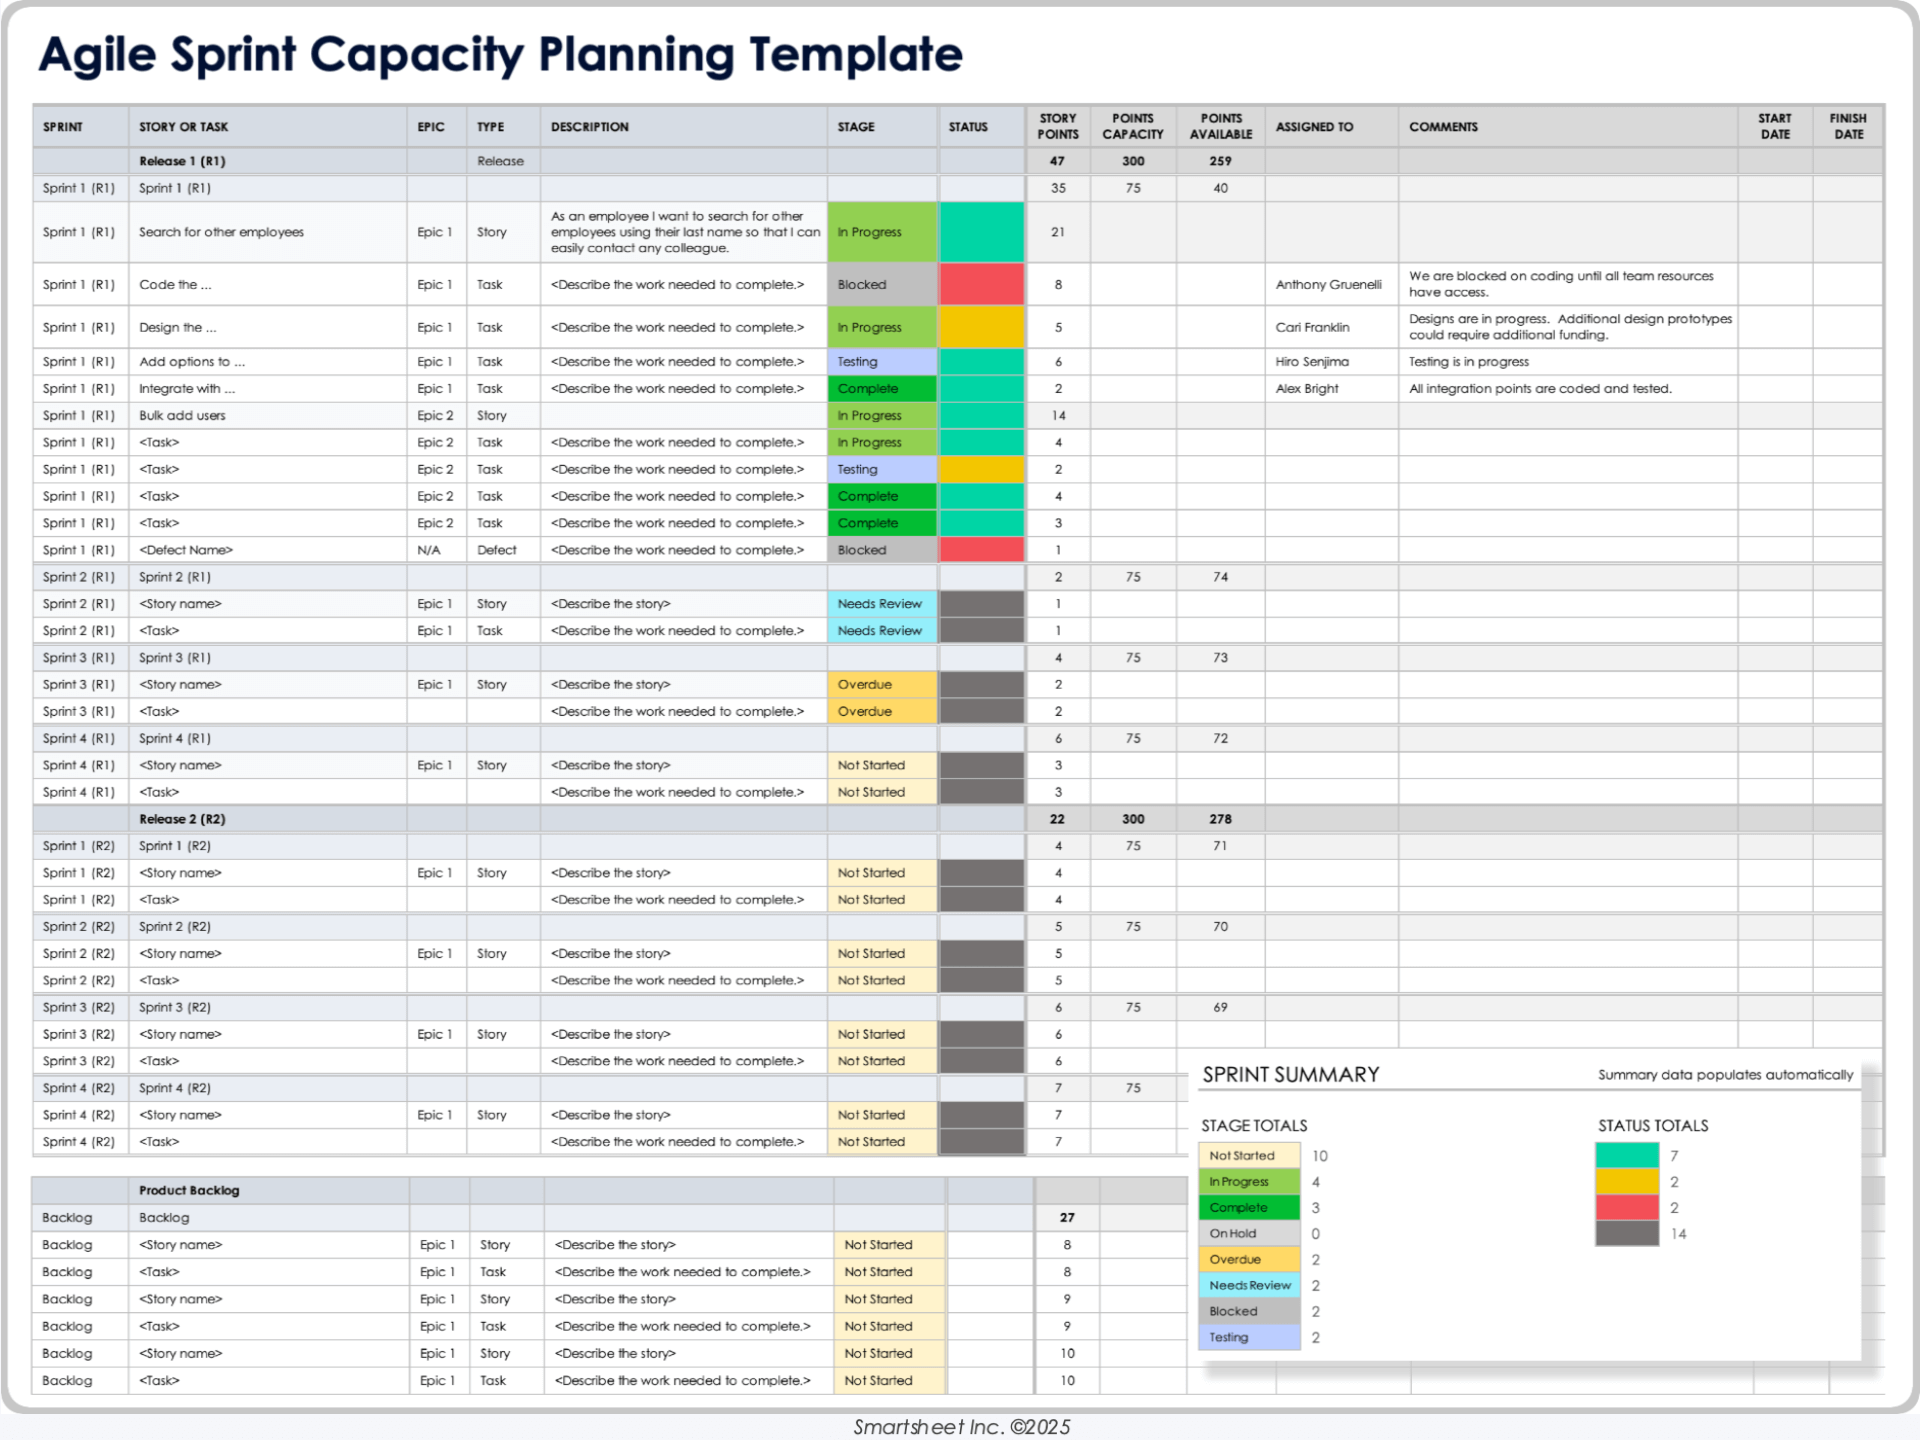Viewport: 1920px width, 1440px height.
Task: Select the Blocked stage cell for Defect Name
Action: tap(880, 550)
